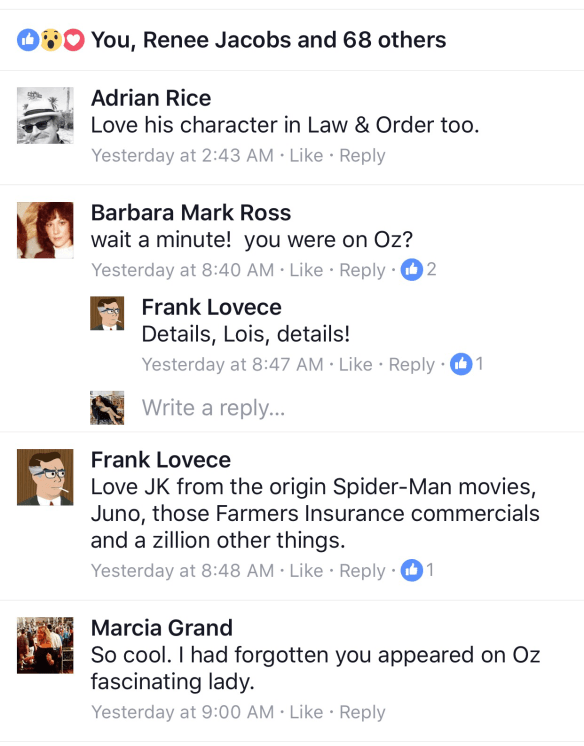Focus the 'Write a reply...' field
584x746 pixels.
(x=333, y=408)
